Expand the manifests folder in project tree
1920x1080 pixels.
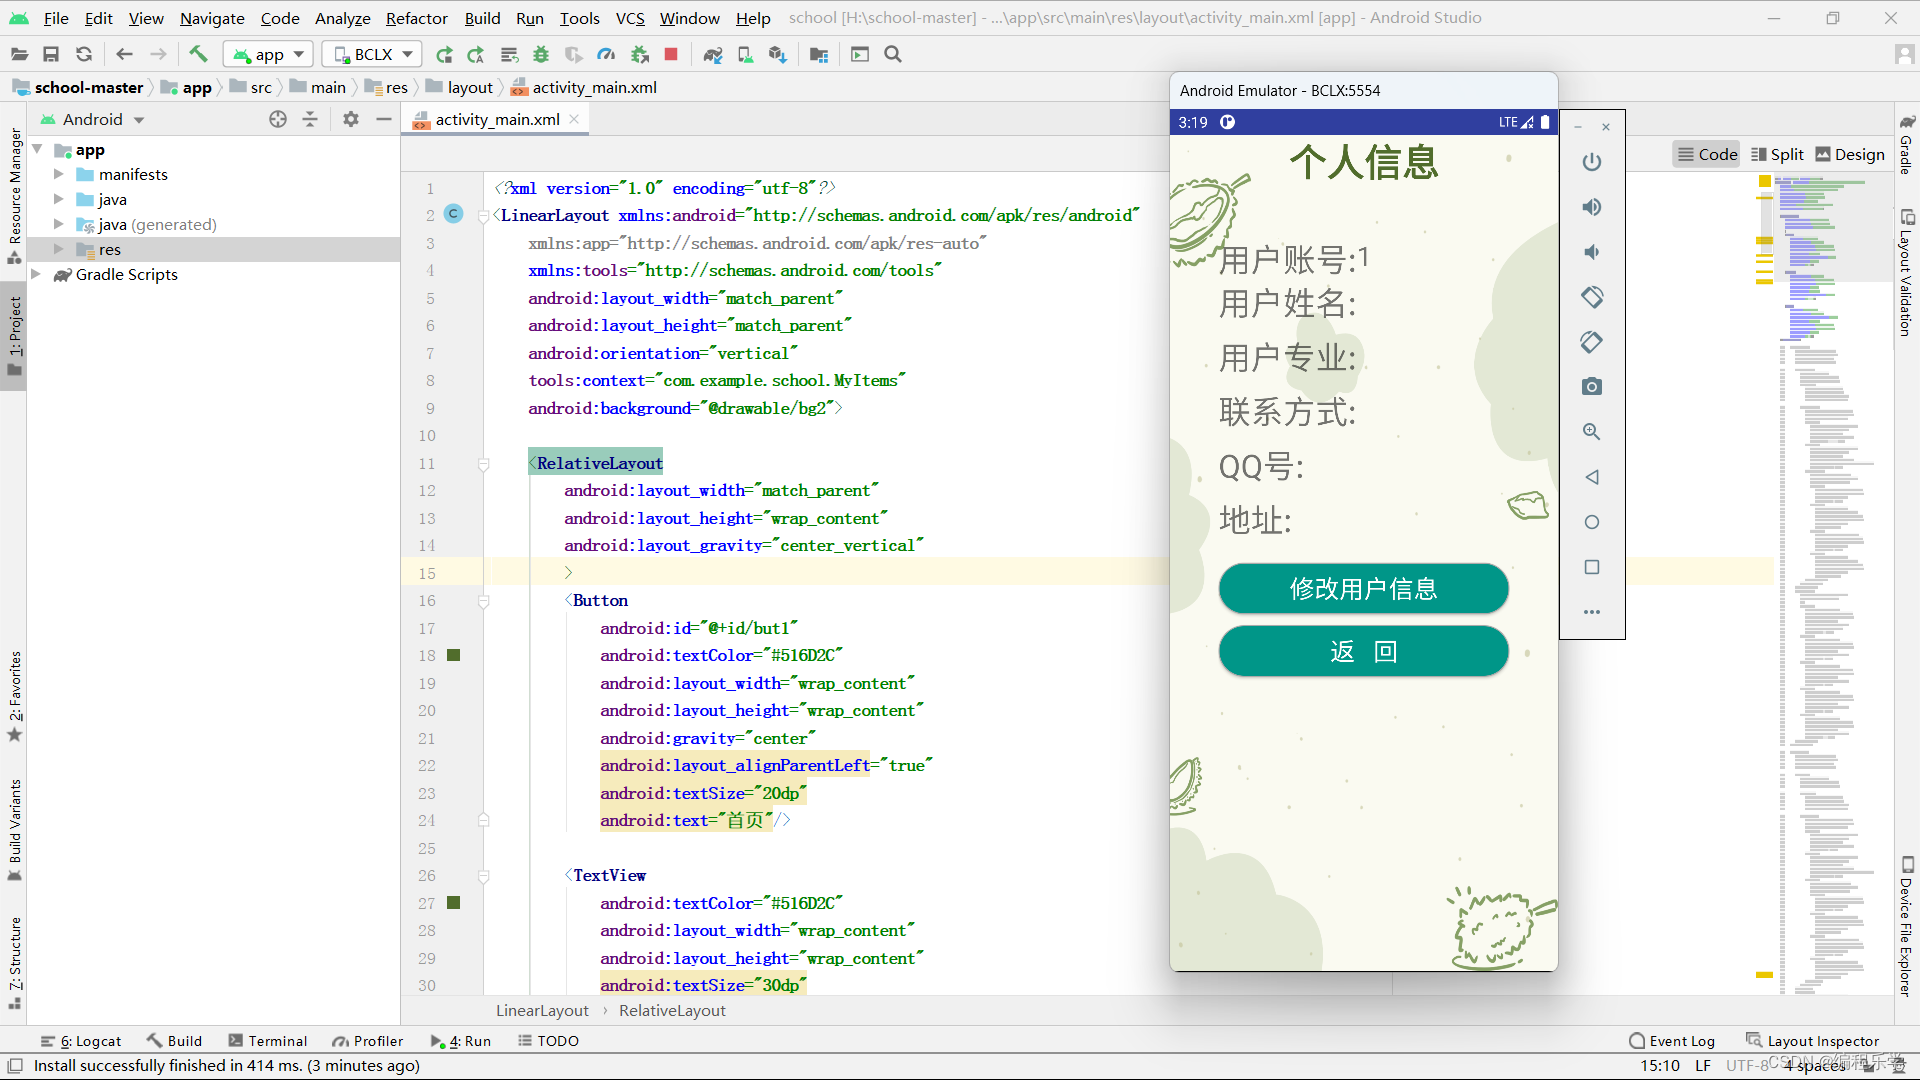(x=58, y=174)
